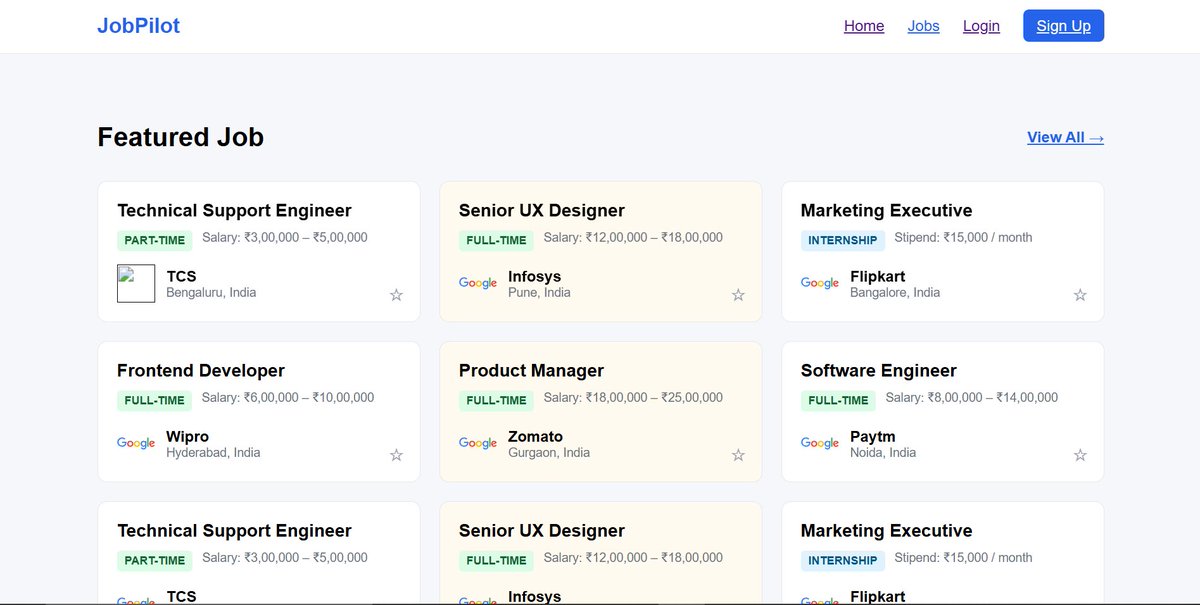This screenshot has width=1200, height=605.
Task: Follow the View All → link
Action: click(x=1065, y=137)
